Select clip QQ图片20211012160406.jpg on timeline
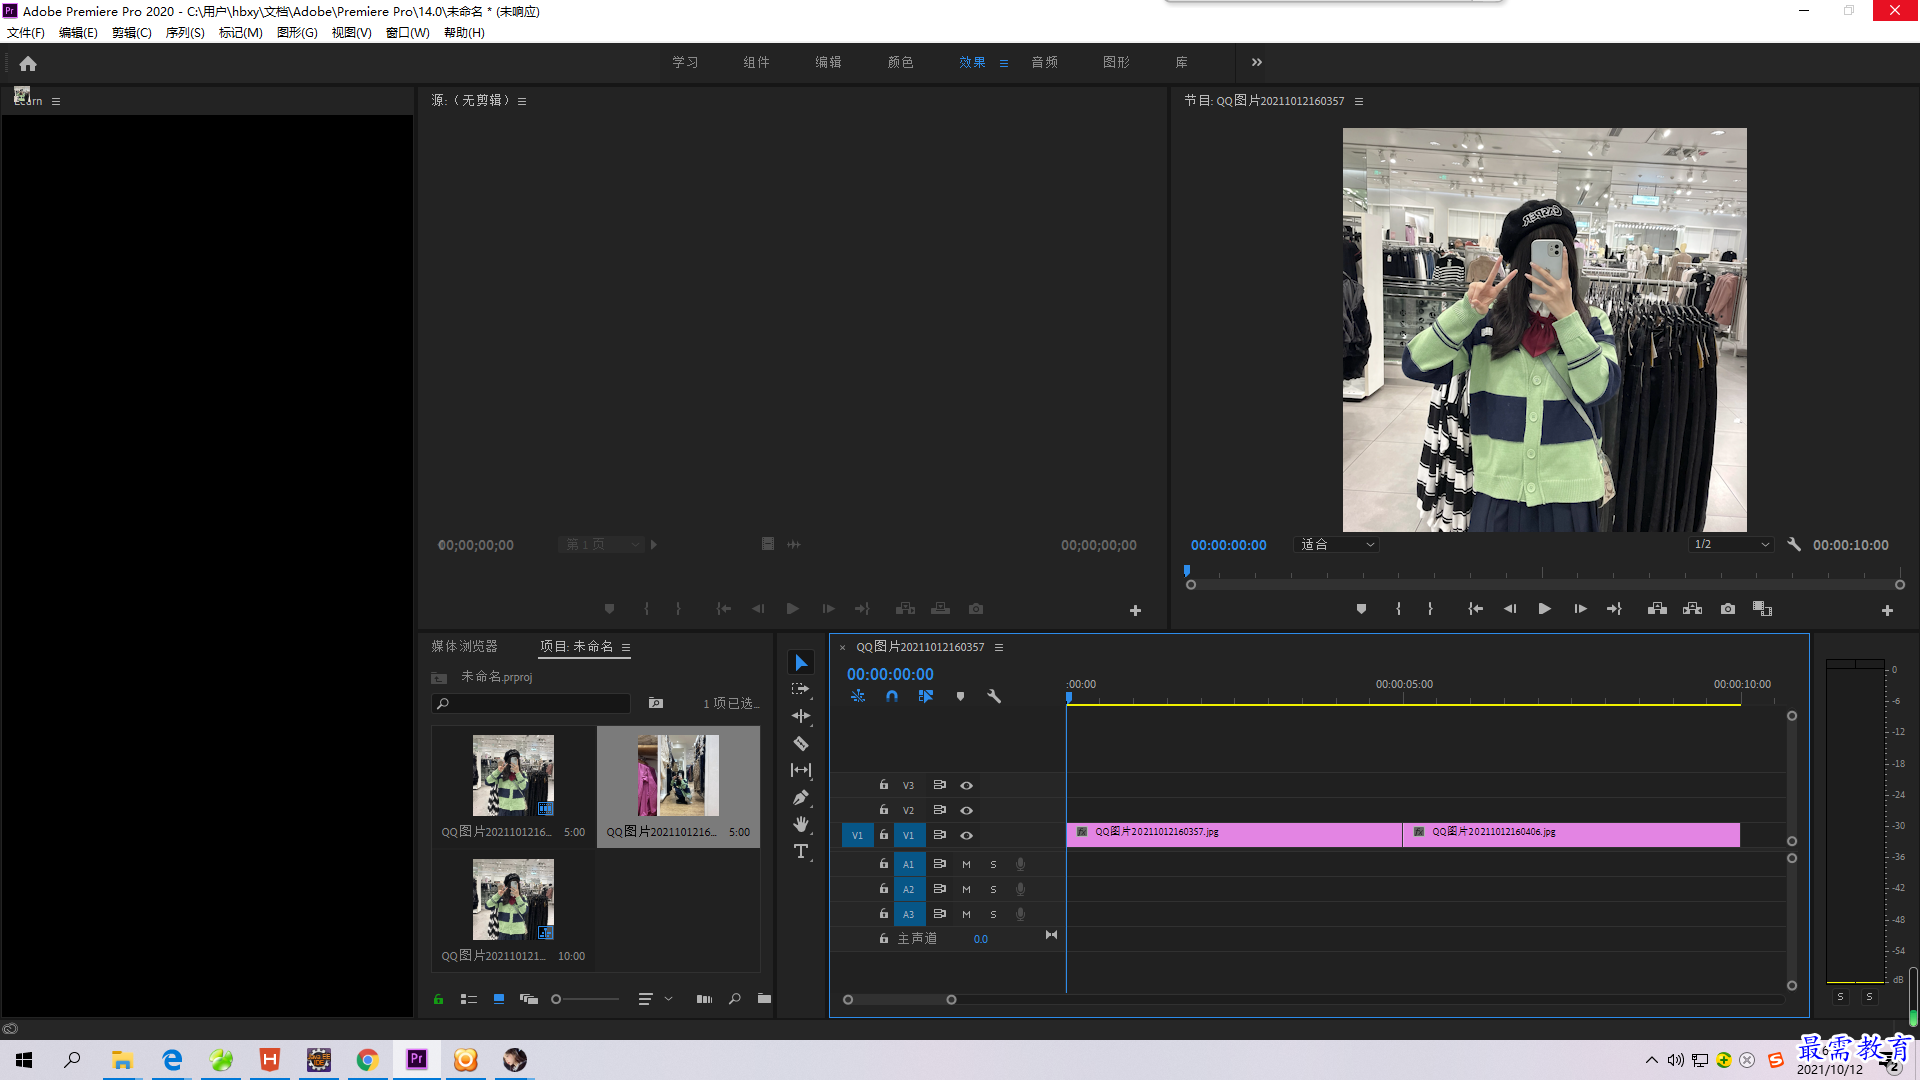This screenshot has height=1080, width=1920. click(x=1571, y=835)
